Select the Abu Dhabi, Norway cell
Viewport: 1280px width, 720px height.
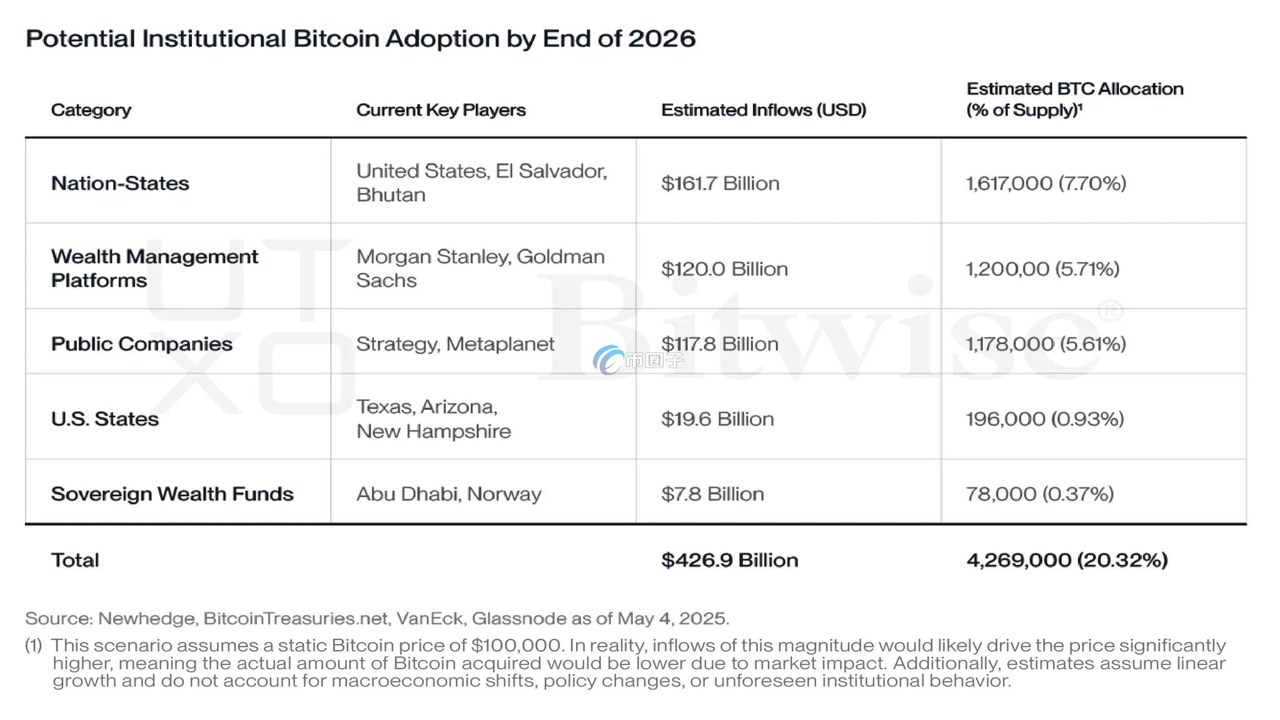coord(449,494)
